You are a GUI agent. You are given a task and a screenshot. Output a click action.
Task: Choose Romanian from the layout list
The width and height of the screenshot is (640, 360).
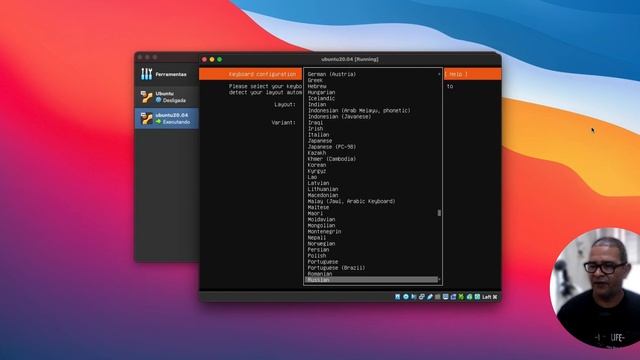(320, 274)
